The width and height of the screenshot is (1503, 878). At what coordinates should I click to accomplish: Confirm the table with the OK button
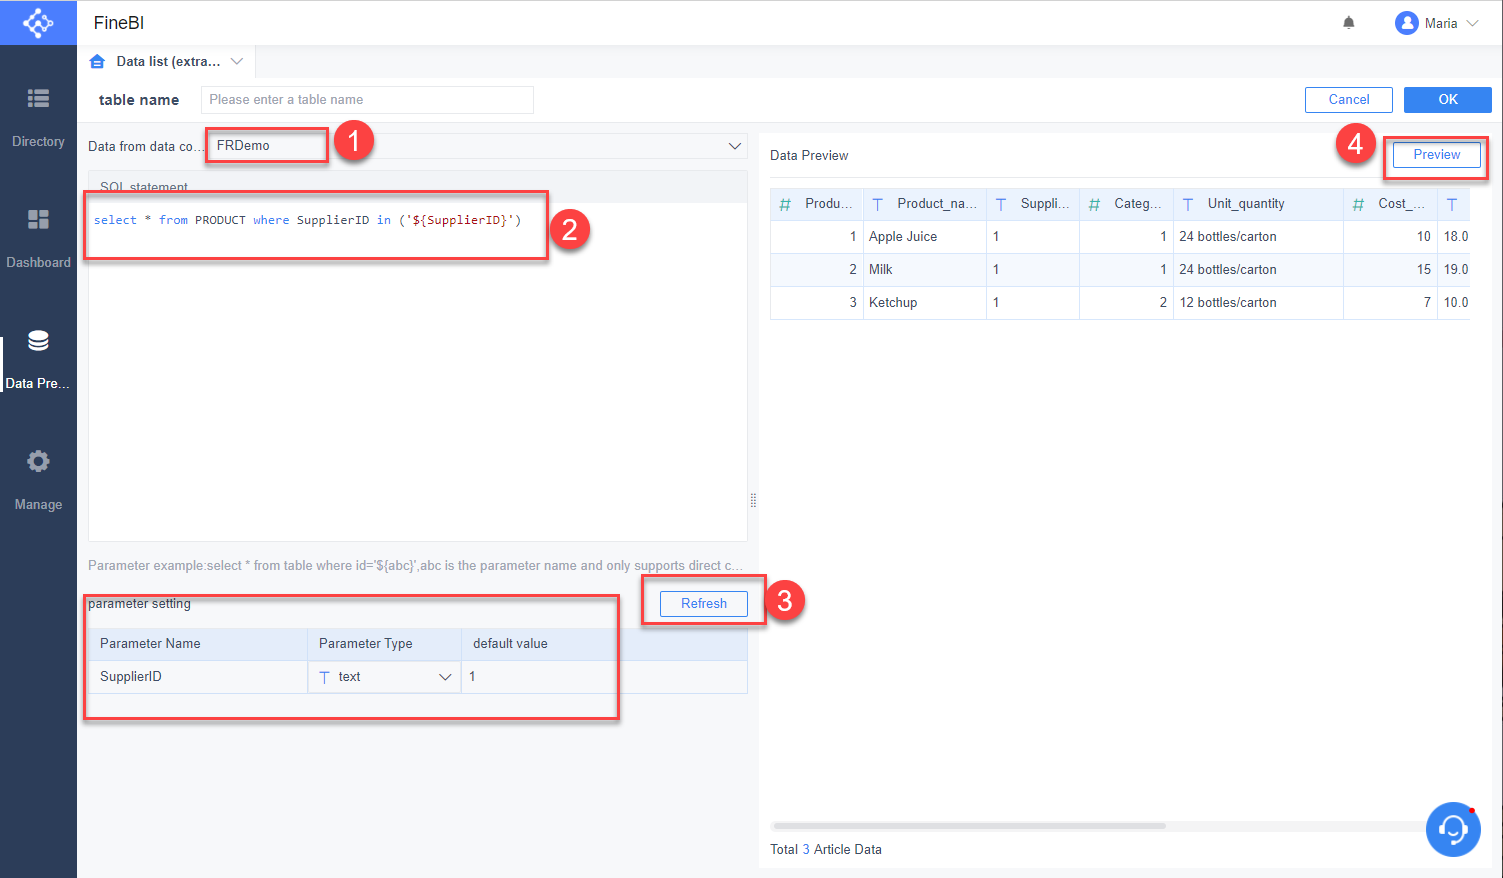click(1446, 99)
